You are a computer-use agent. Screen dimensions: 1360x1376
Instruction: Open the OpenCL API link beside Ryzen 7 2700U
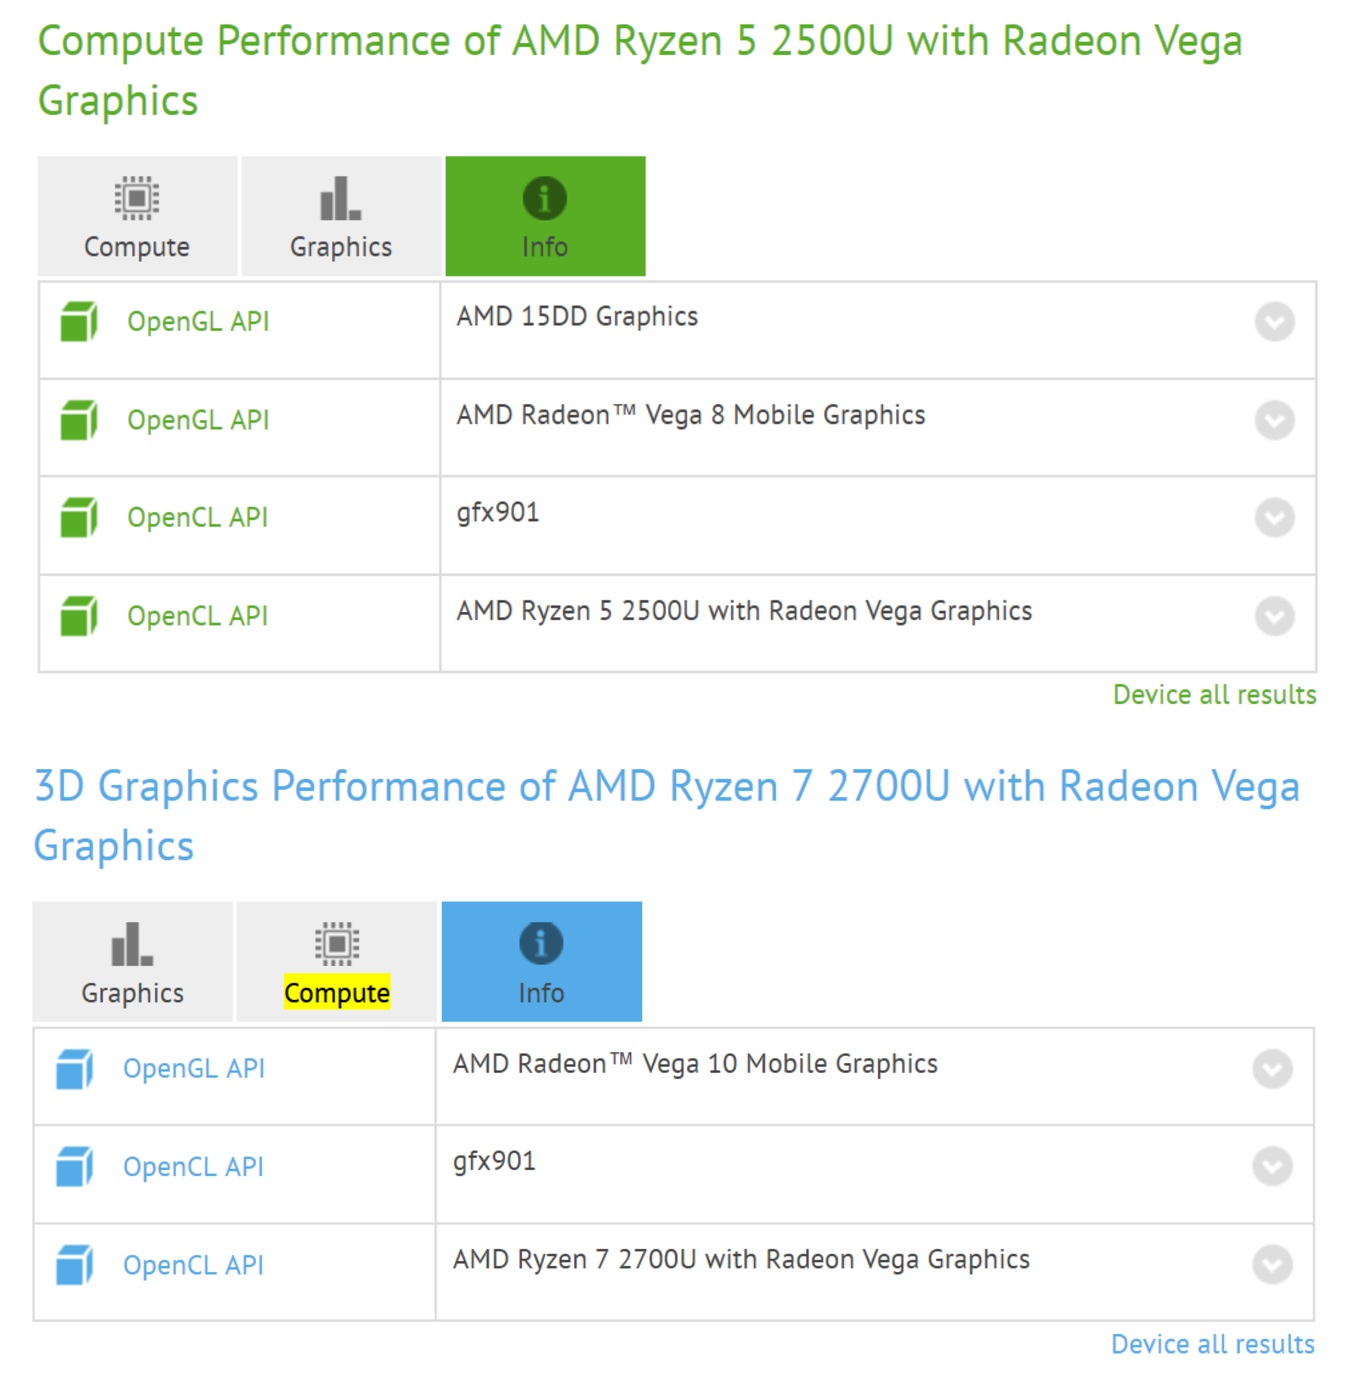[194, 1265]
